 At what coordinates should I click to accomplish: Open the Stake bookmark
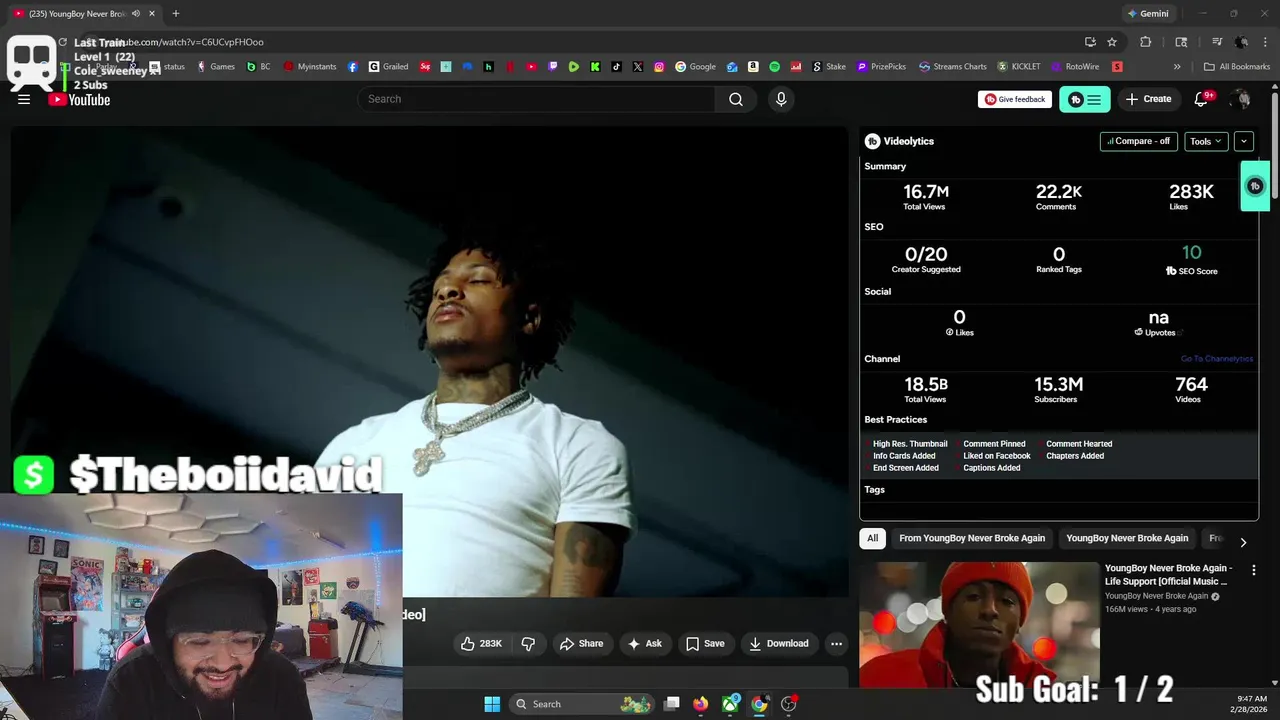[x=829, y=67]
